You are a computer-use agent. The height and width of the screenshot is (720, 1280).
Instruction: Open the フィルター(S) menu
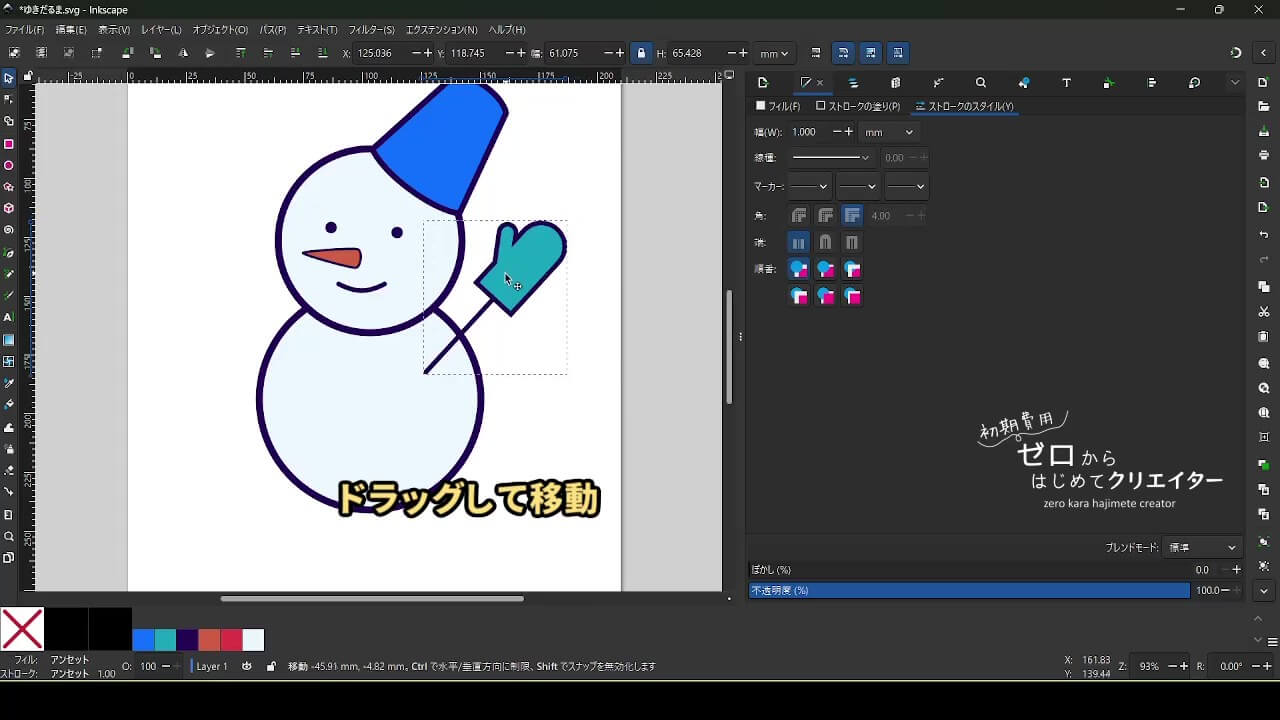tap(371, 30)
